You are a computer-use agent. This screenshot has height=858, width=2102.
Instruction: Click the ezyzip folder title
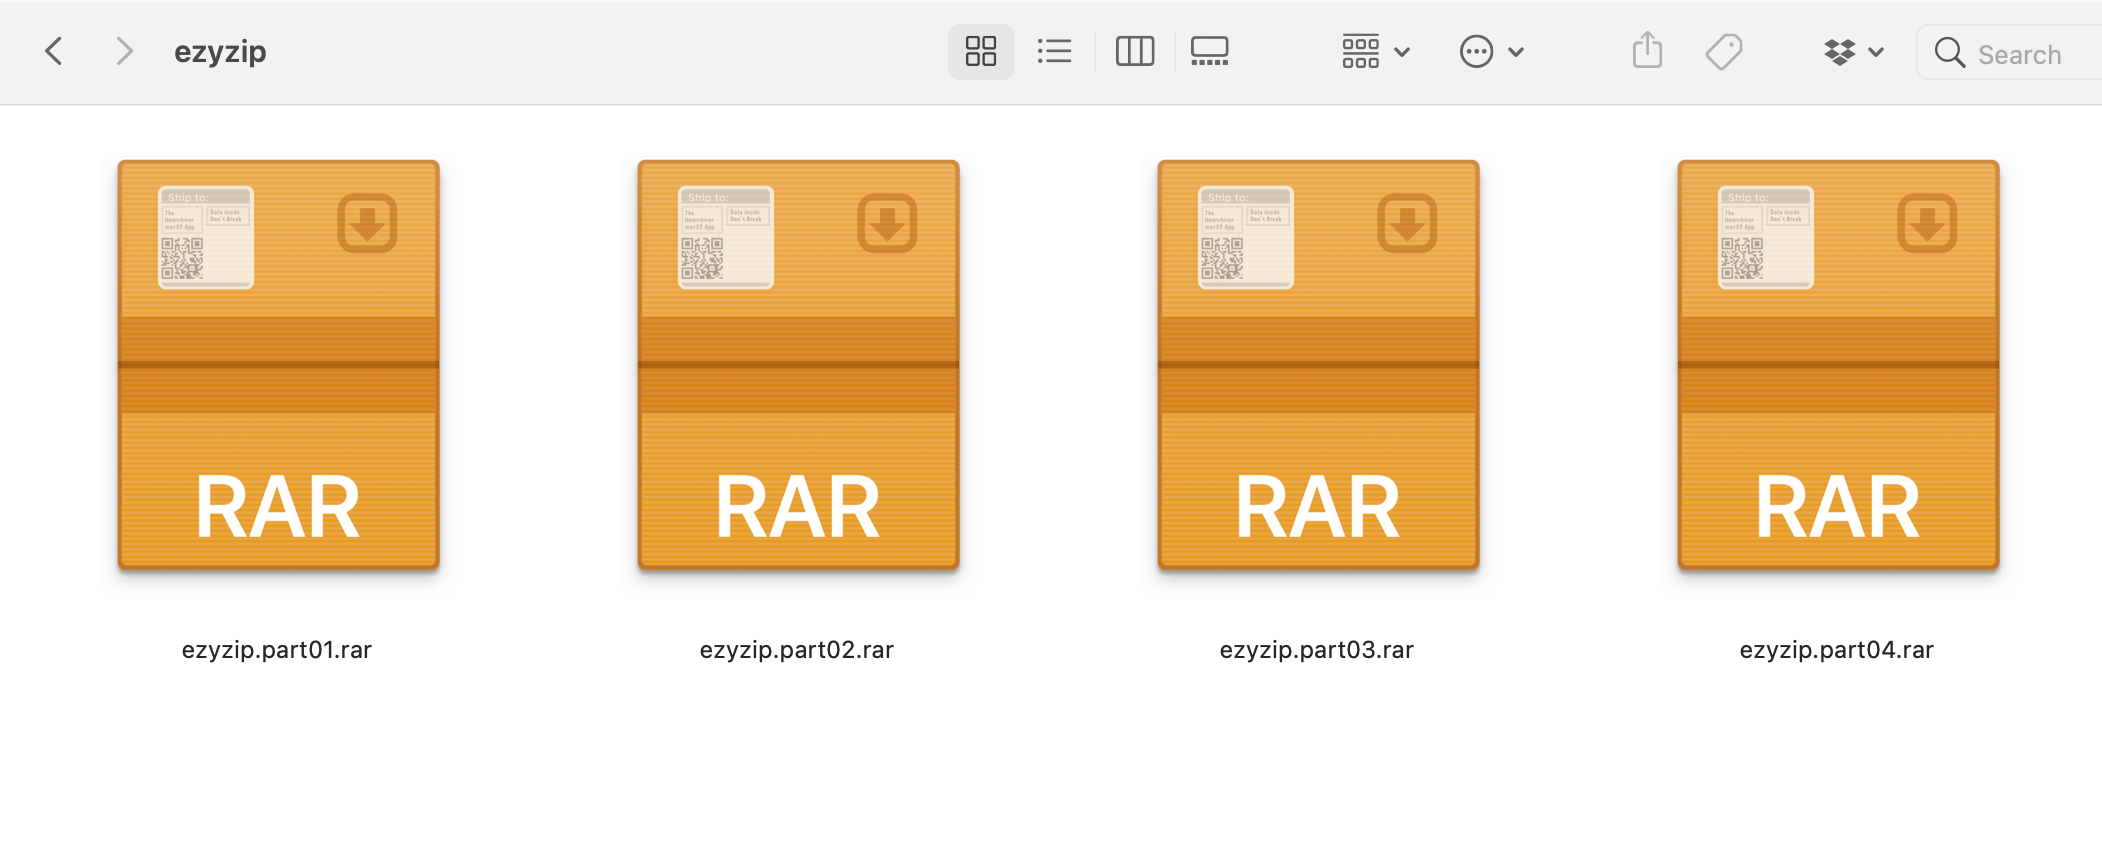click(220, 52)
